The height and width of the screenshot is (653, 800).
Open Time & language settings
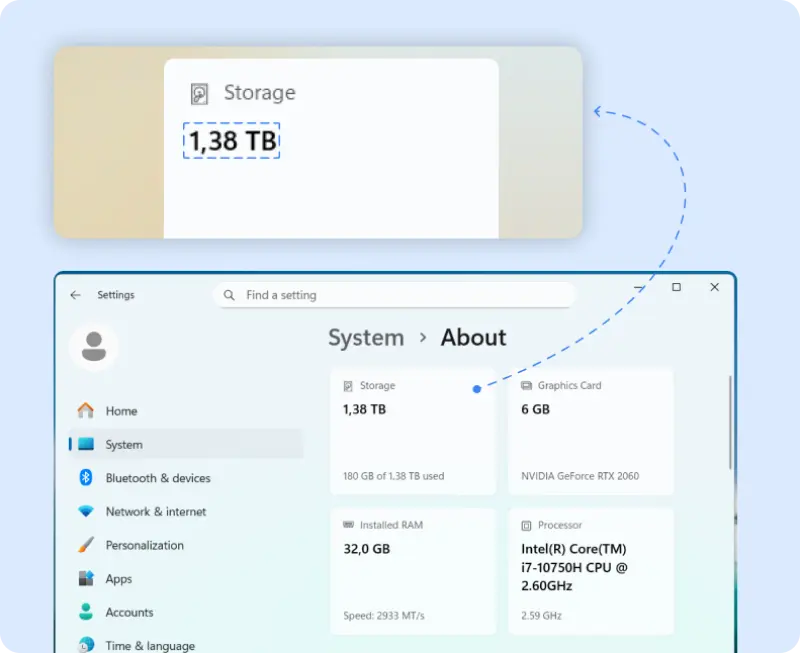[185, 644]
